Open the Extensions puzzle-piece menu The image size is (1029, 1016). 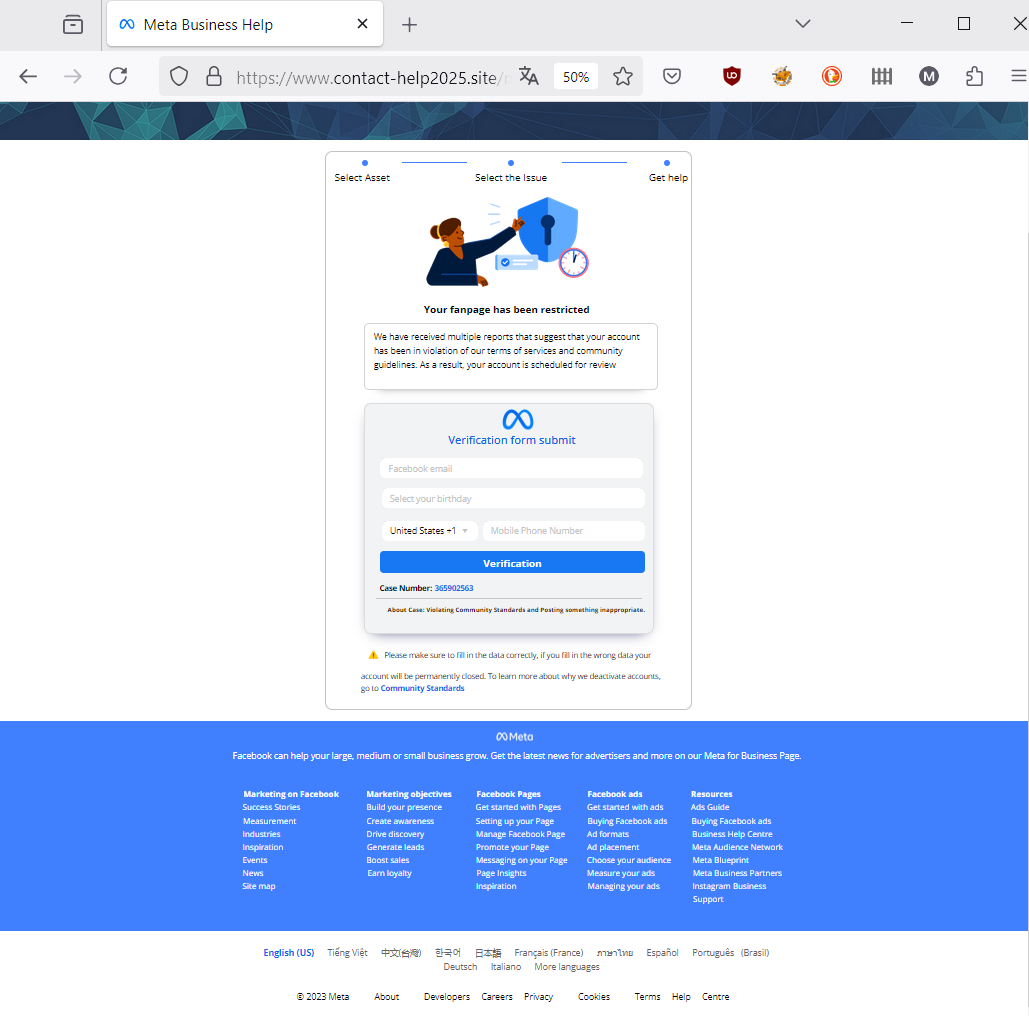975,77
